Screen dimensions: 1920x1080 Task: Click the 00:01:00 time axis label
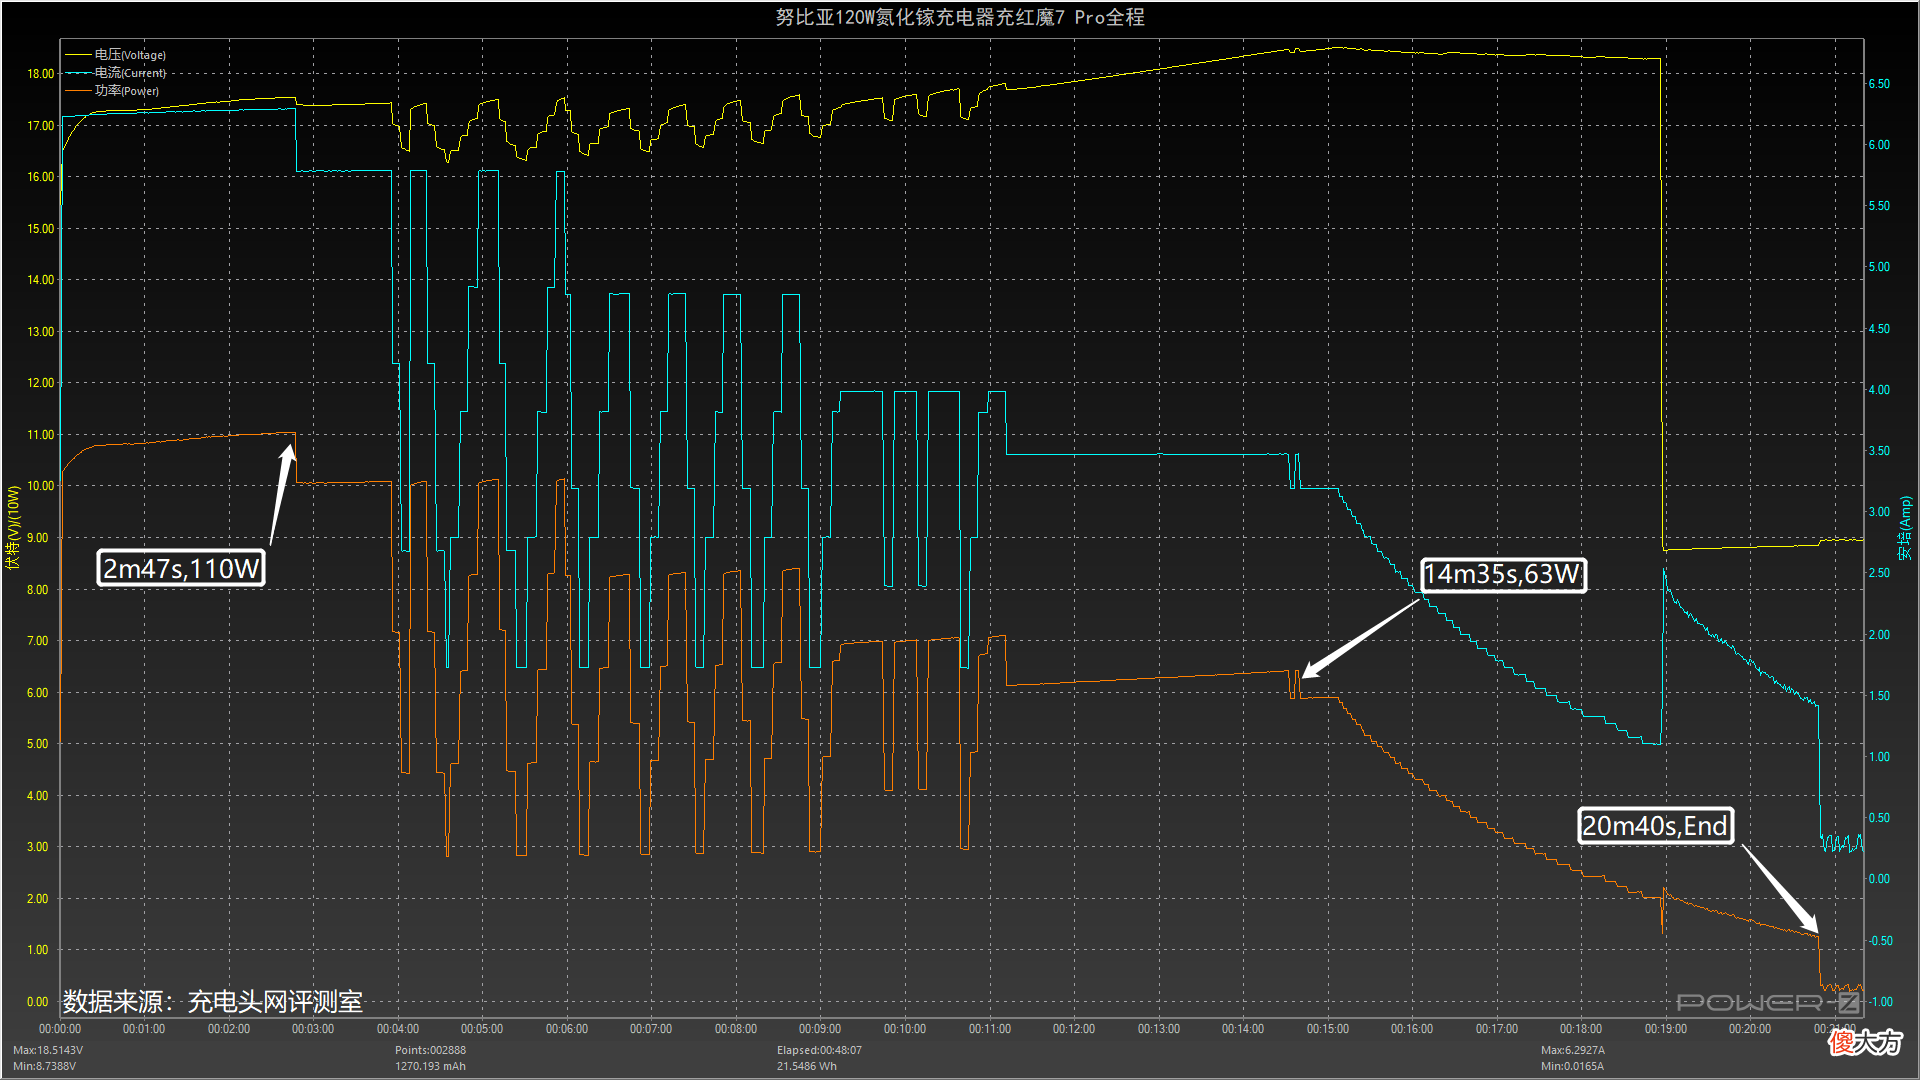coord(144,1029)
